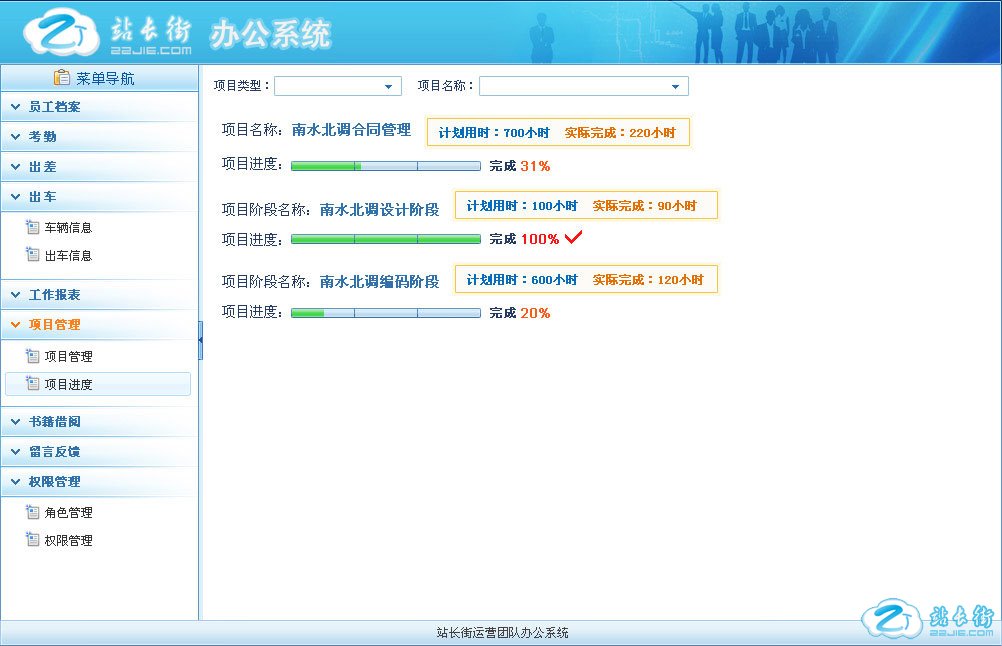Screen dimensions: 1002x646
Task: Click the 菜单导航 clipboard icon
Action: pos(62,78)
